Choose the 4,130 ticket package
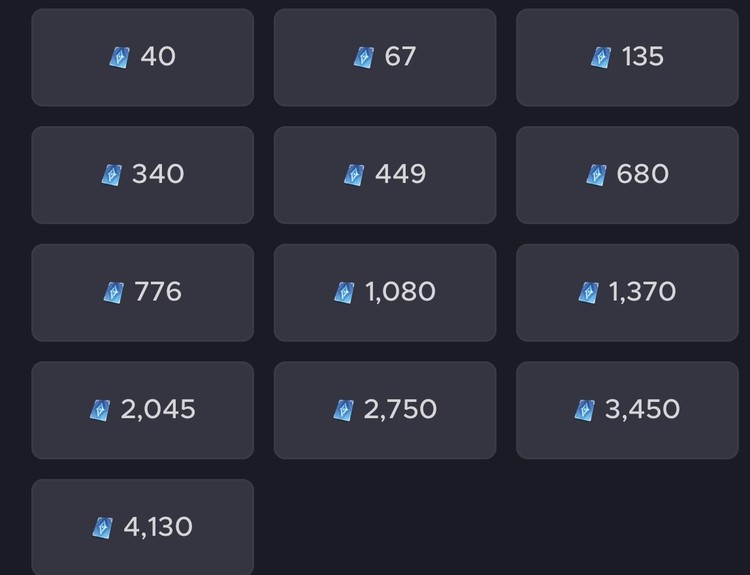Viewport: 750px width, 575px height. pyautogui.click(x=143, y=527)
